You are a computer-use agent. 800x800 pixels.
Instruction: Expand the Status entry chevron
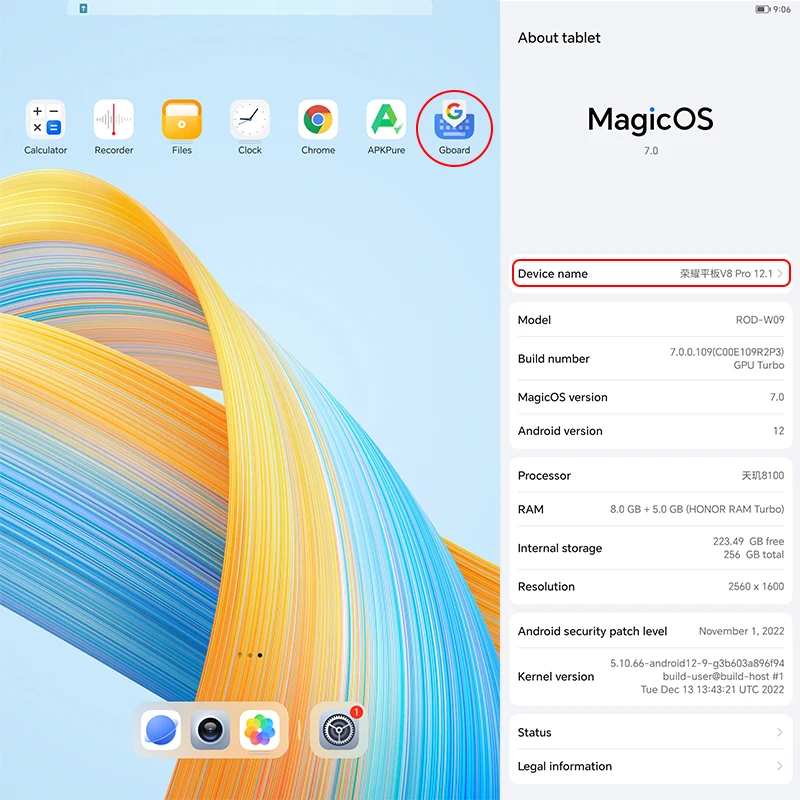(780, 732)
